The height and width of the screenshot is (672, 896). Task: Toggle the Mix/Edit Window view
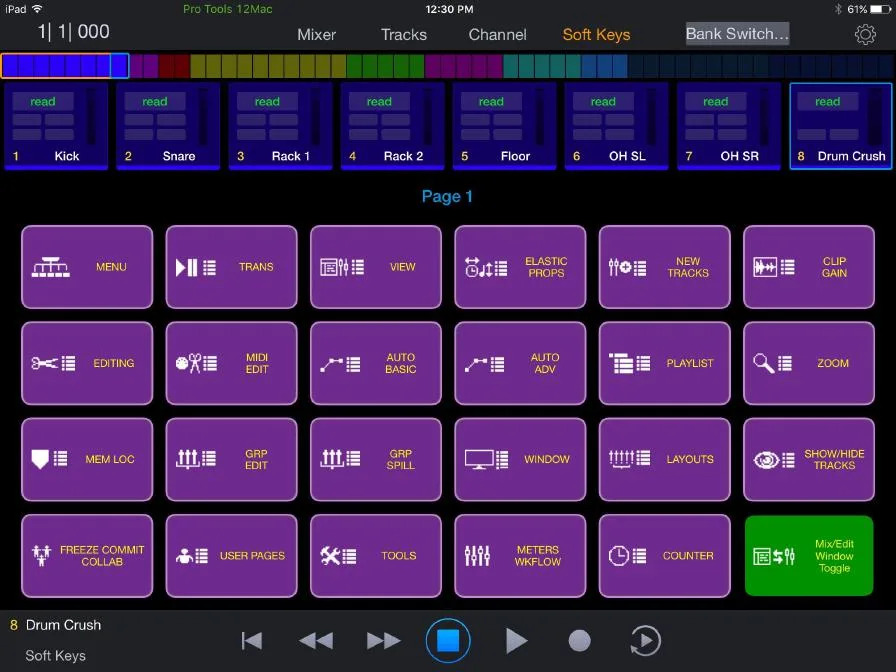coord(809,556)
